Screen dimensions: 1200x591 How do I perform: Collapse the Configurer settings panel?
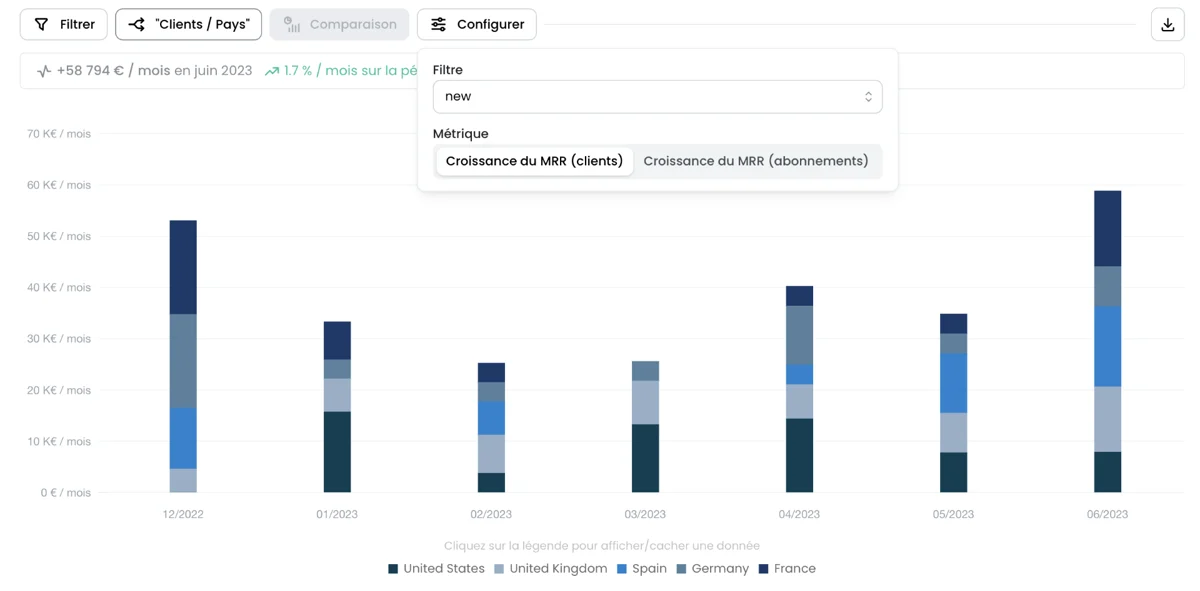point(477,24)
